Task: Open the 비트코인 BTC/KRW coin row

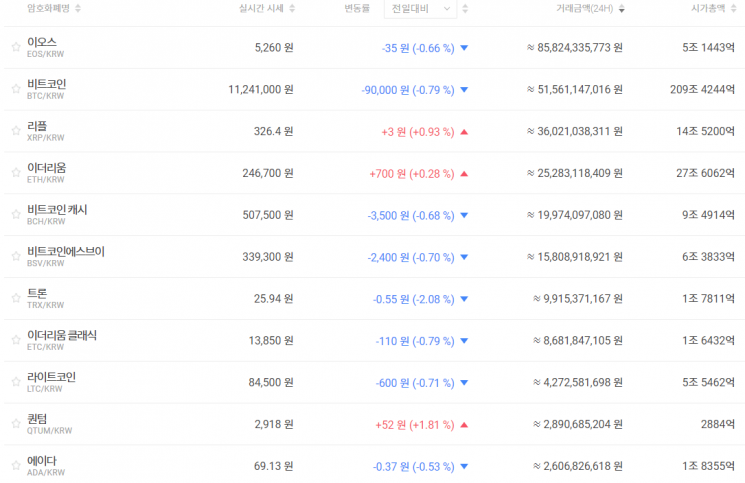Action: click(x=372, y=89)
